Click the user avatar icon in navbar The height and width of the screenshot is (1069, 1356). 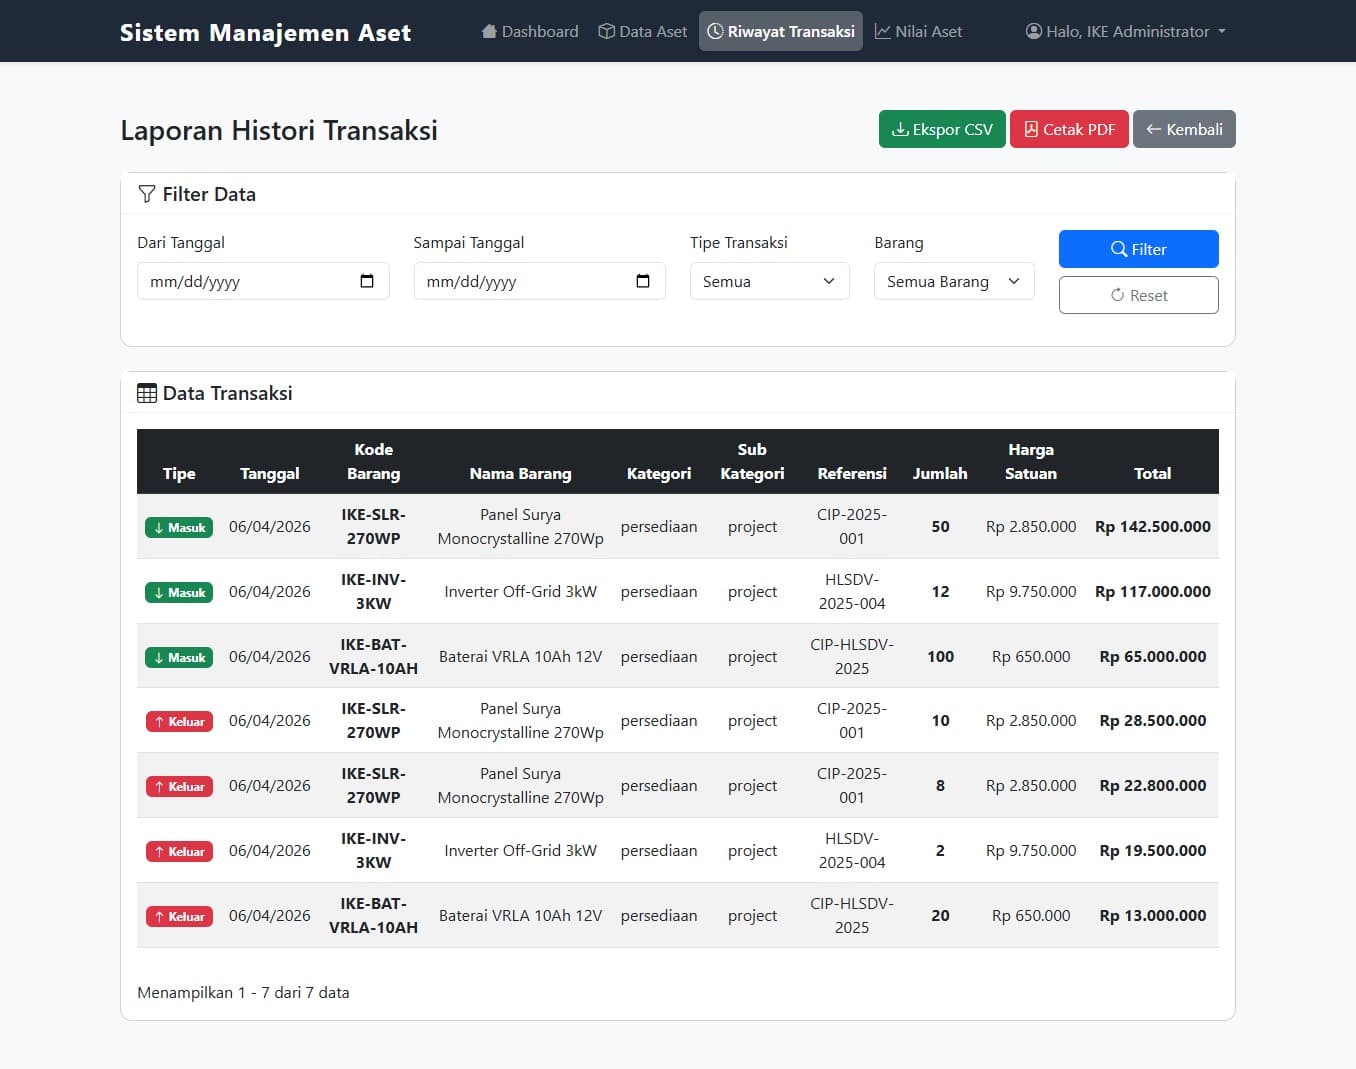click(1034, 31)
